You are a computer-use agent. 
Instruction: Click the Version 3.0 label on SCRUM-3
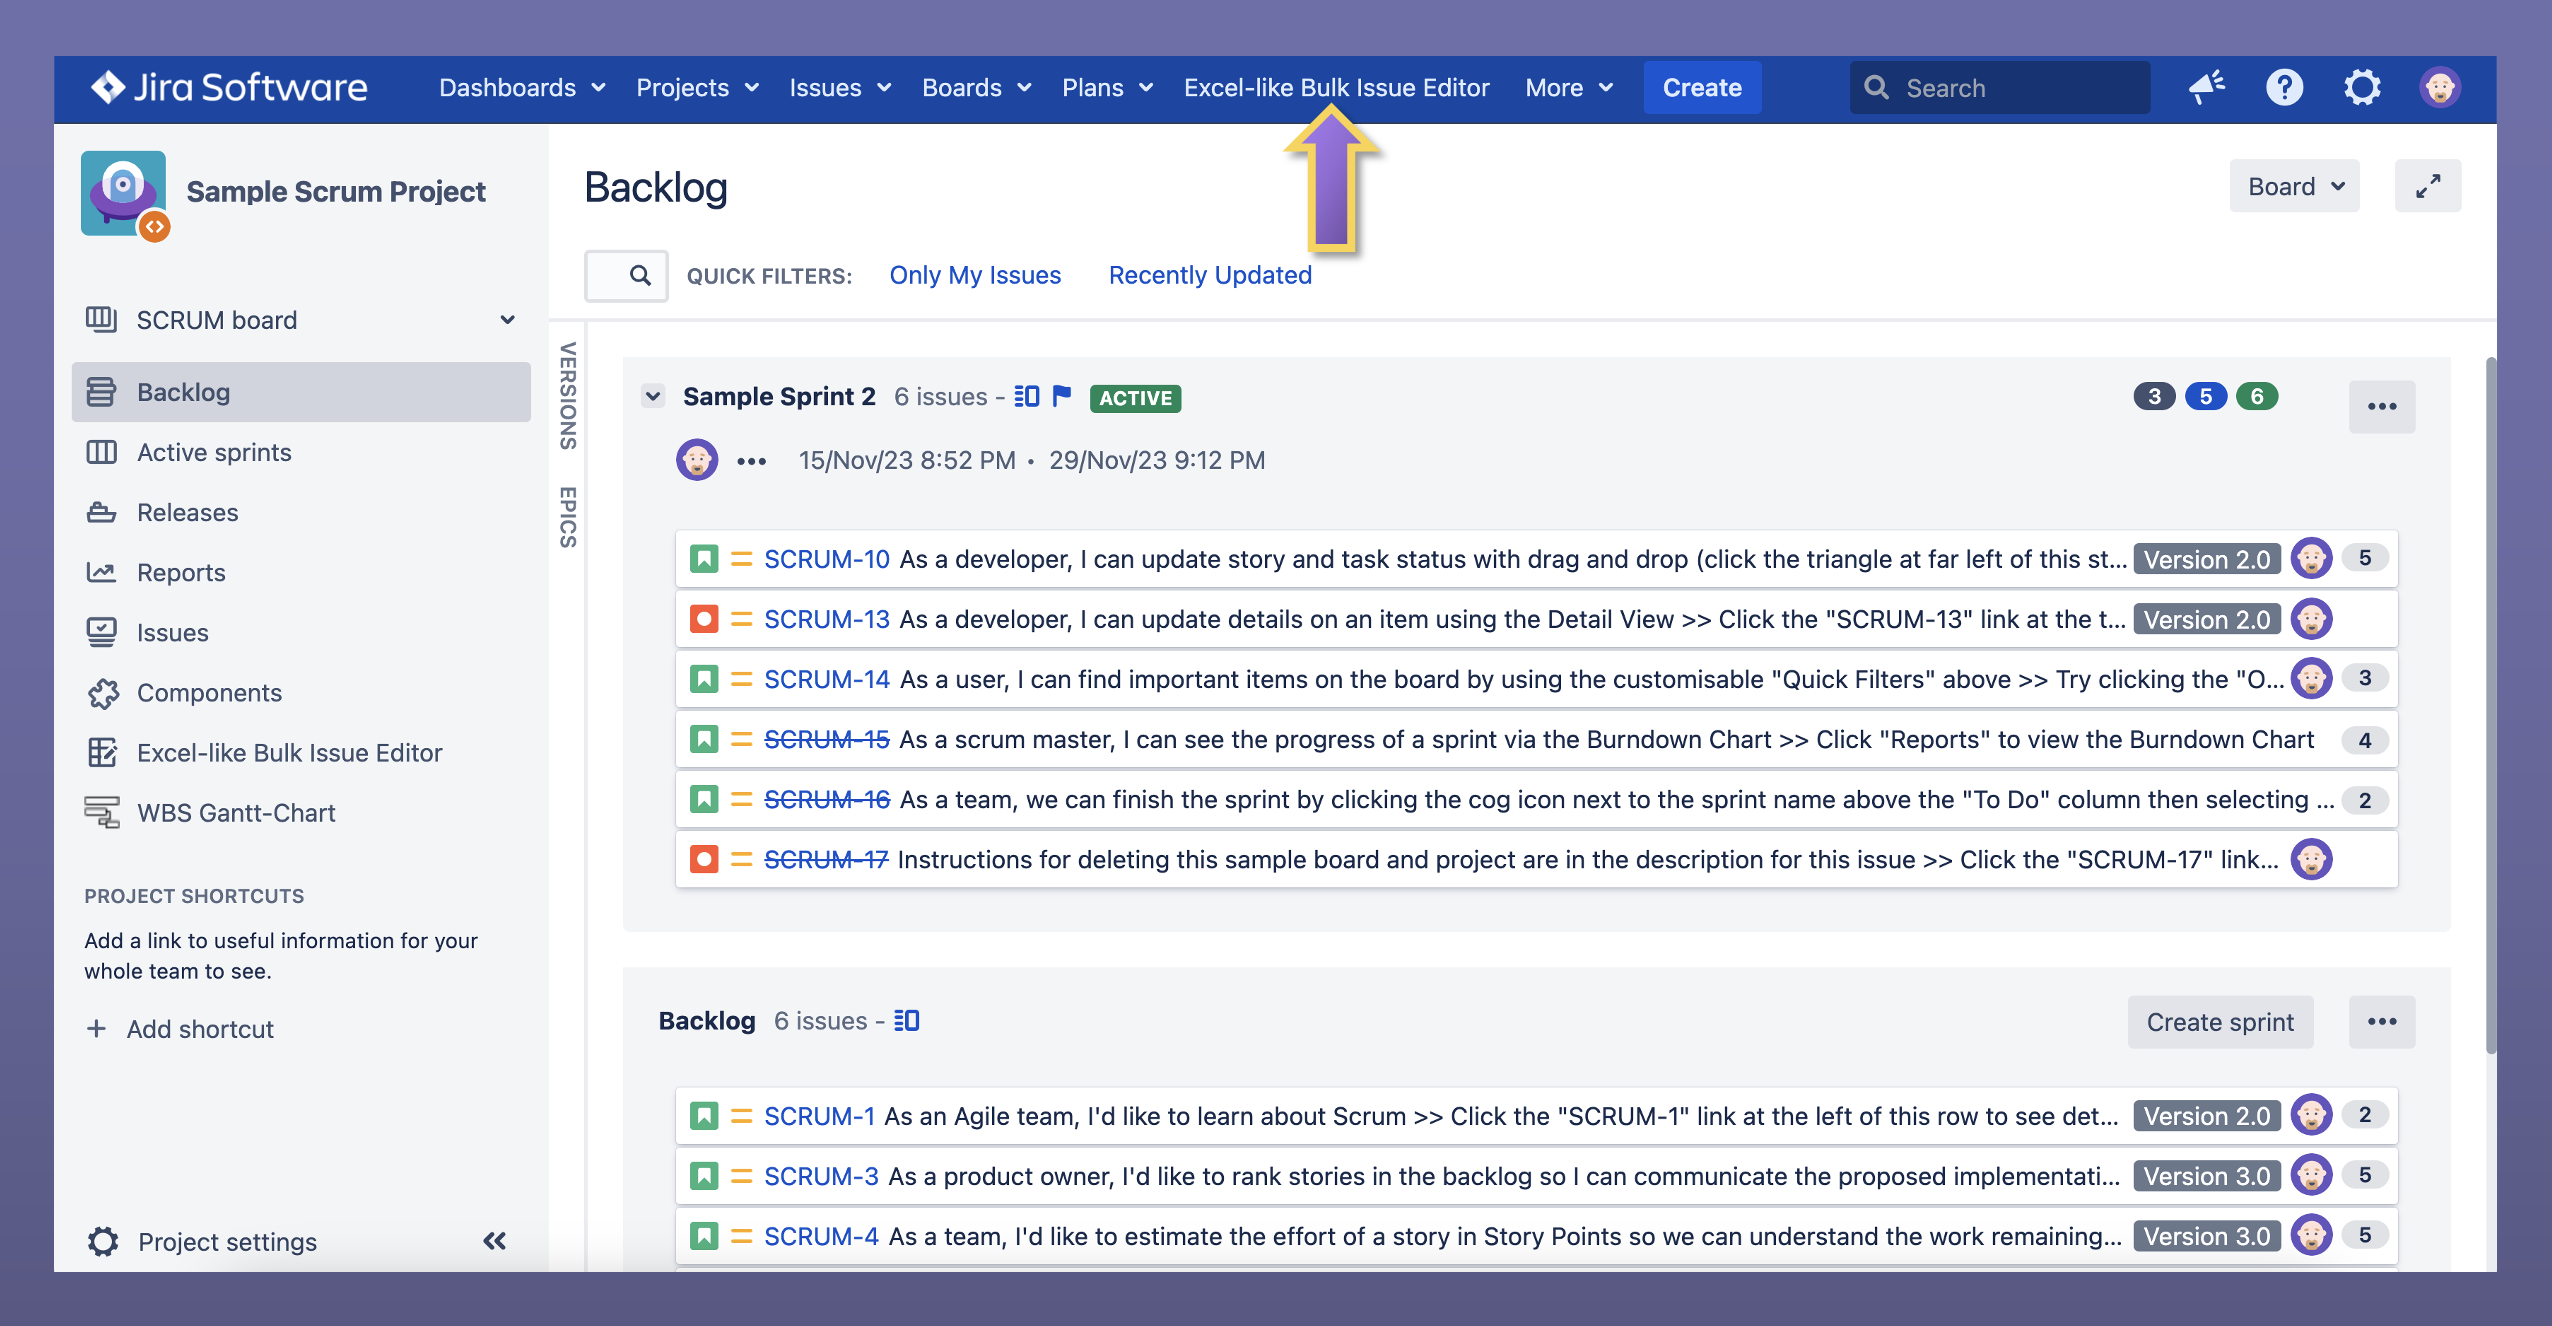click(2206, 1176)
